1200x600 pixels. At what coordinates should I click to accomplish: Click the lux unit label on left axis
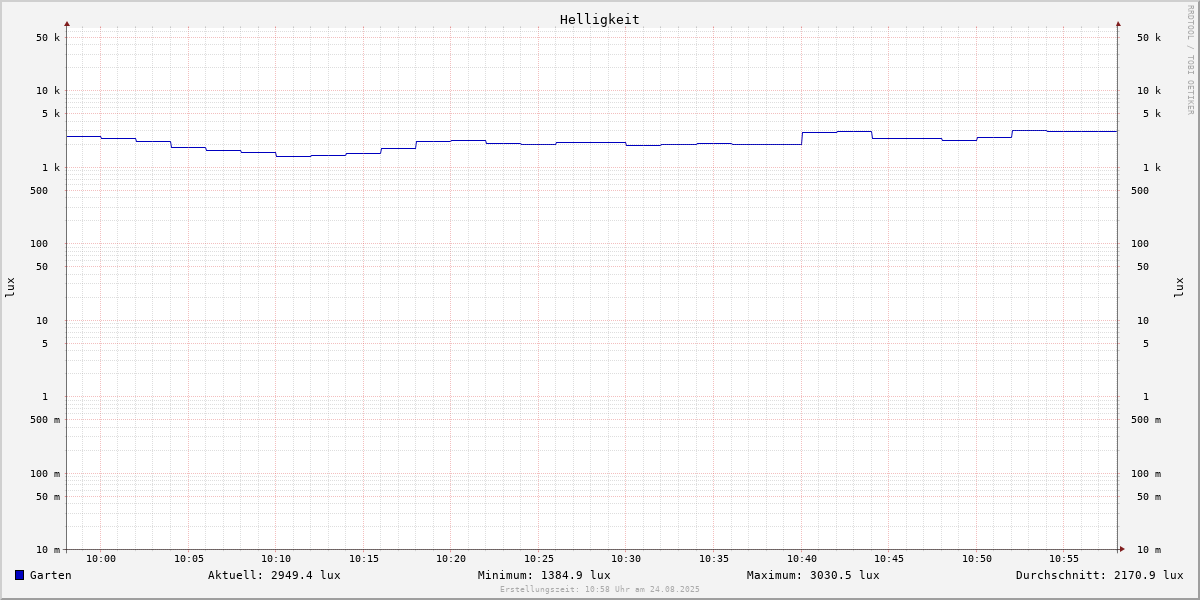coord(10,288)
